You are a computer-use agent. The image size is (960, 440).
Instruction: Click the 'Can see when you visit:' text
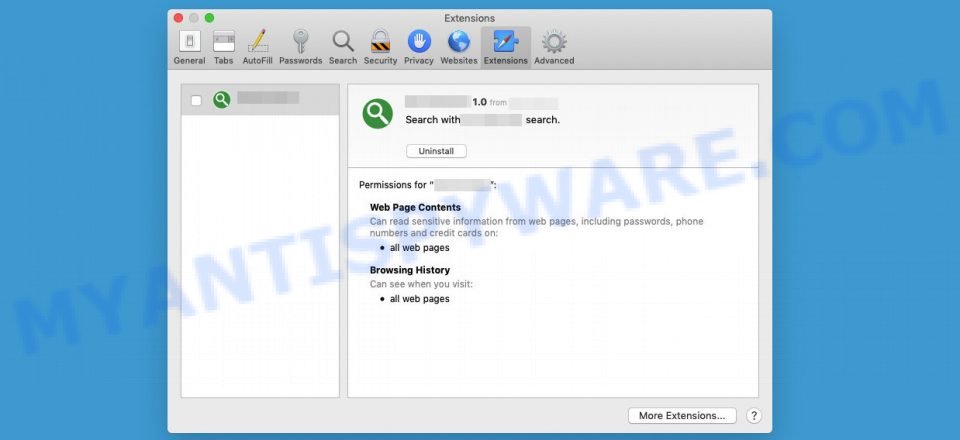421,284
